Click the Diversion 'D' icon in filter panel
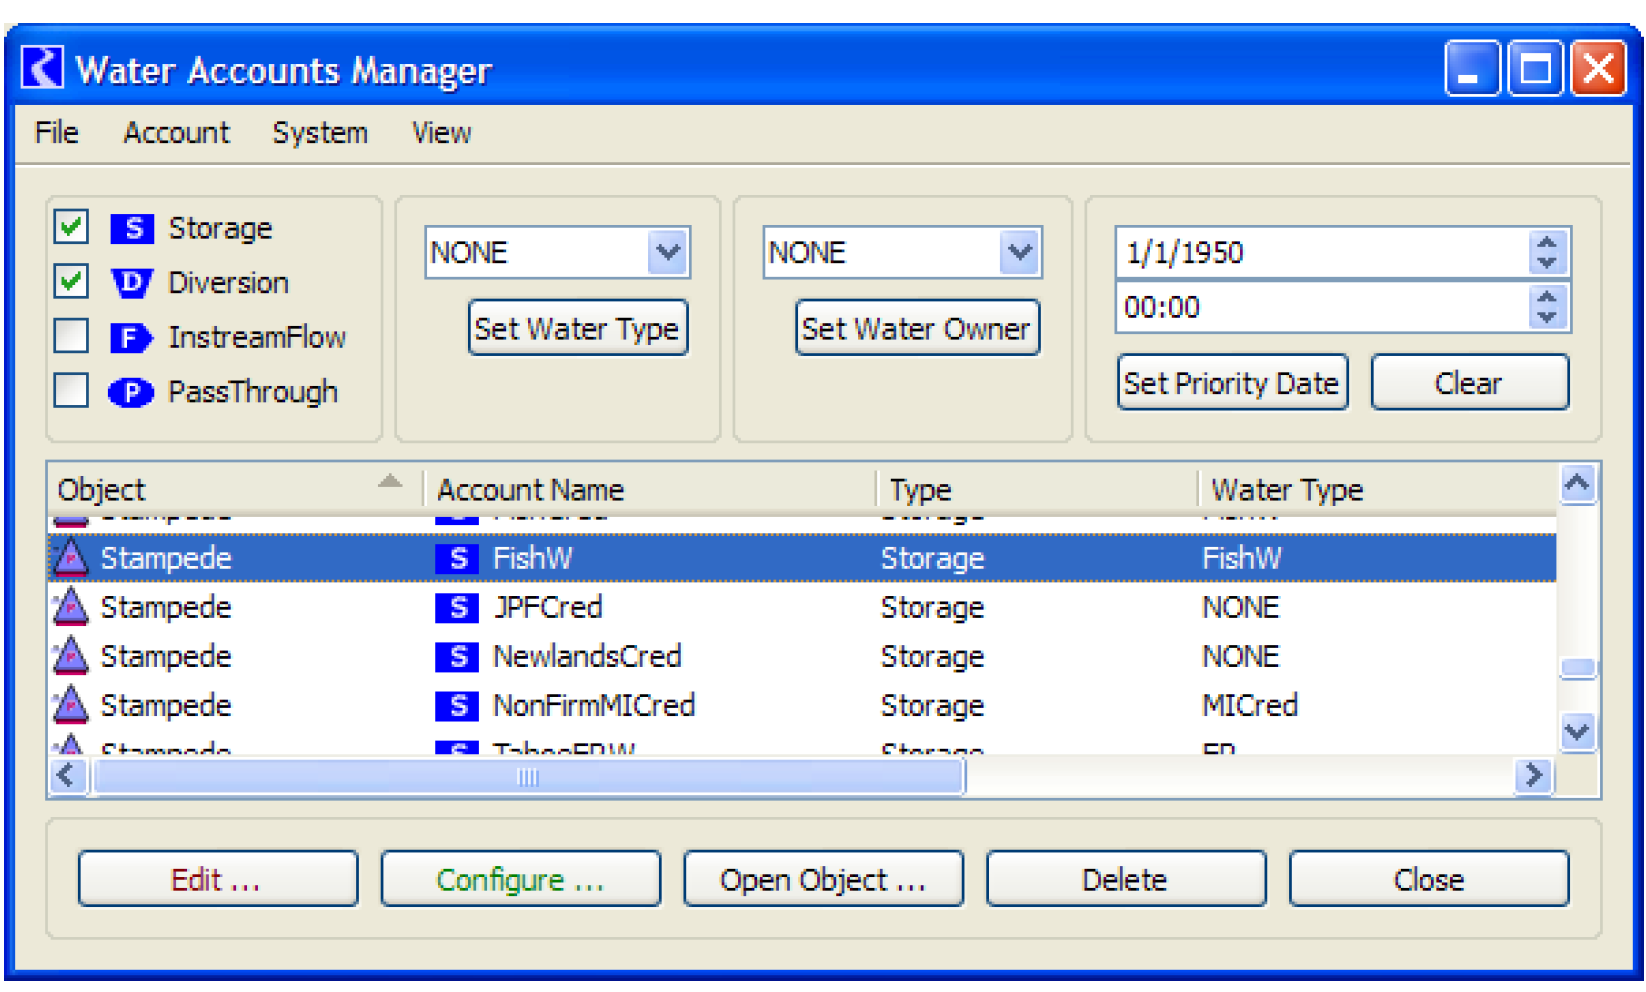Viewport: 1646px width, 992px height. 132,283
